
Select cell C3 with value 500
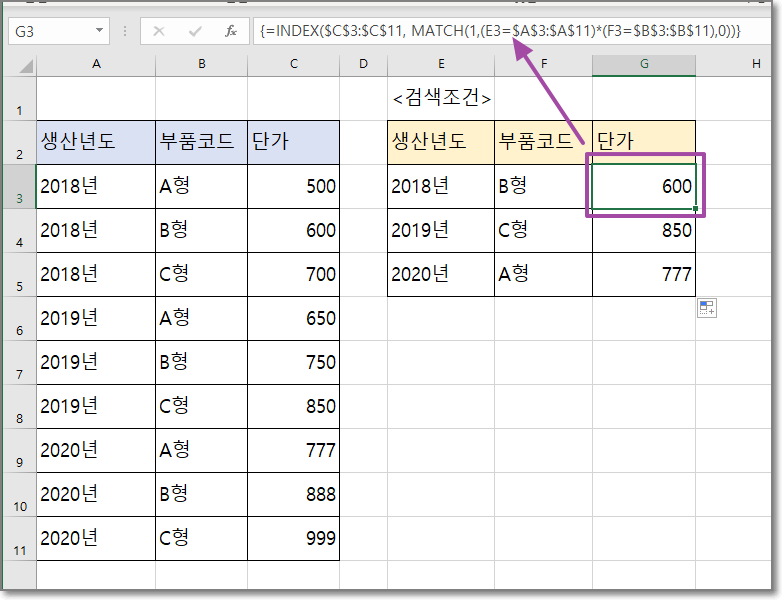tap(293, 187)
